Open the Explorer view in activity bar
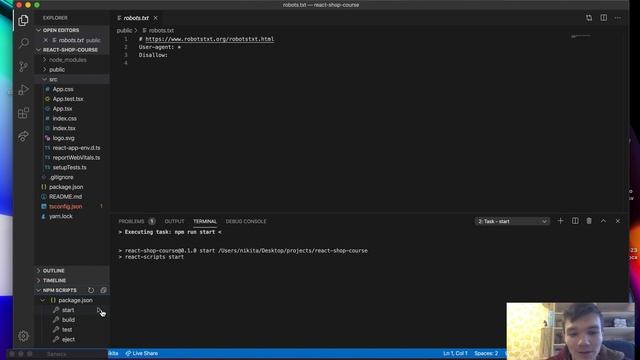Viewport: 640px width, 360px height. coord(23,20)
